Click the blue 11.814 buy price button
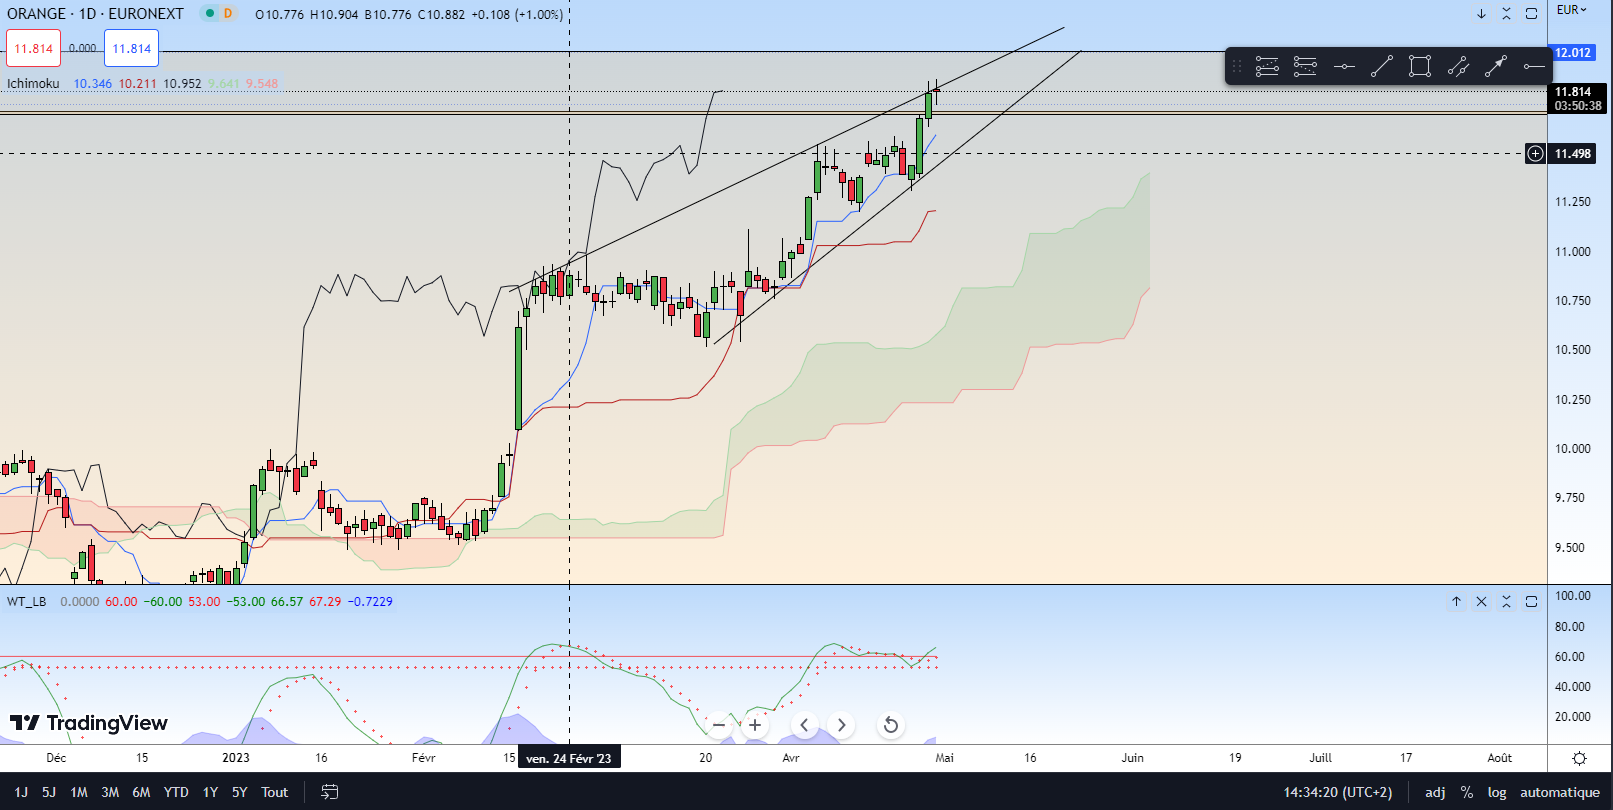 (x=132, y=48)
